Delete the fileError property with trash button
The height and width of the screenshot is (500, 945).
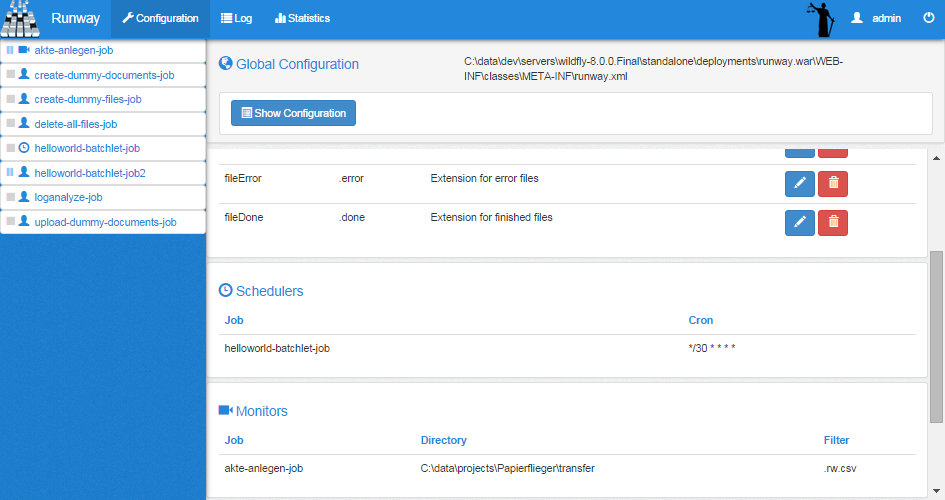click(x=833, y=184)
